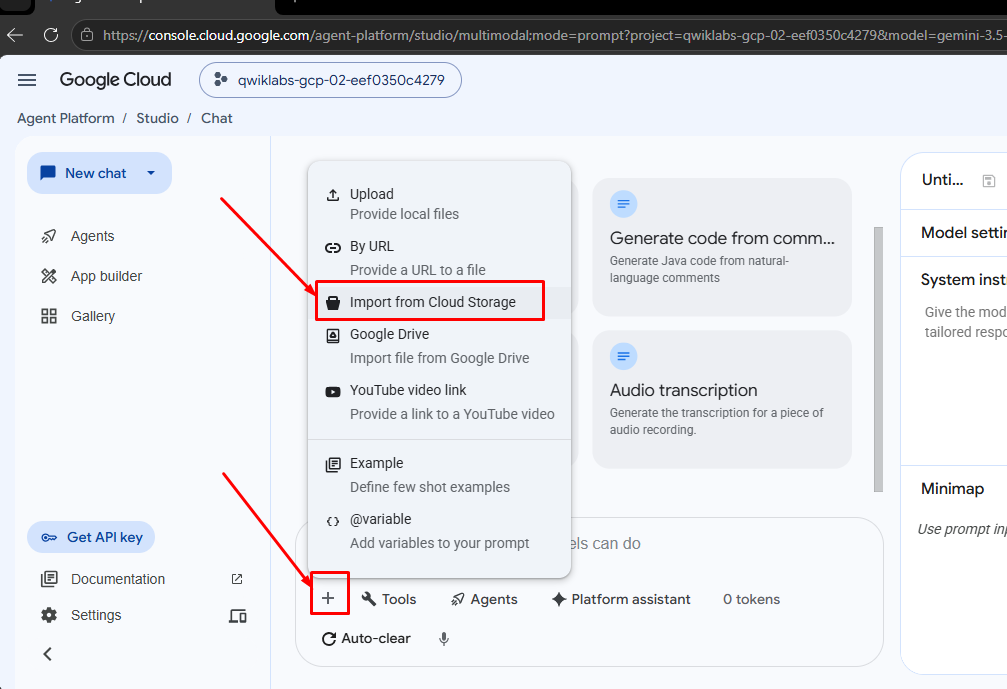
Task: Click the plus icon to add content
Action: pos(328,598)
